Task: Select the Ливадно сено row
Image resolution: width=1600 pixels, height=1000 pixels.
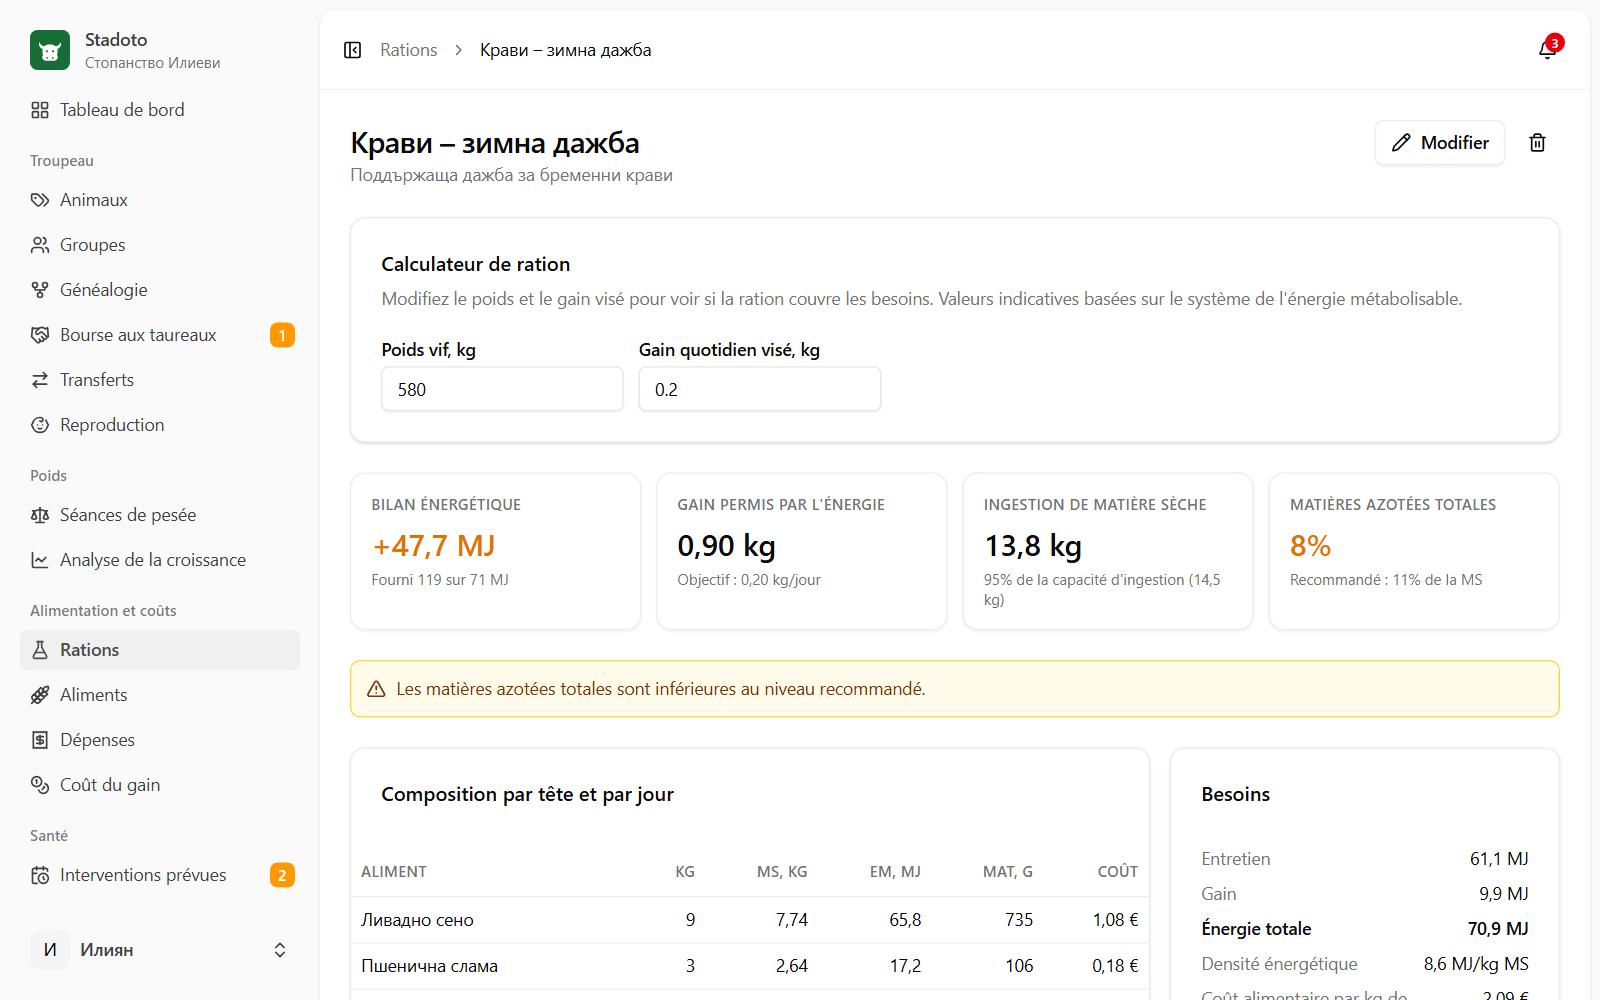Action: pyautogui.click(x=750, y=920)
